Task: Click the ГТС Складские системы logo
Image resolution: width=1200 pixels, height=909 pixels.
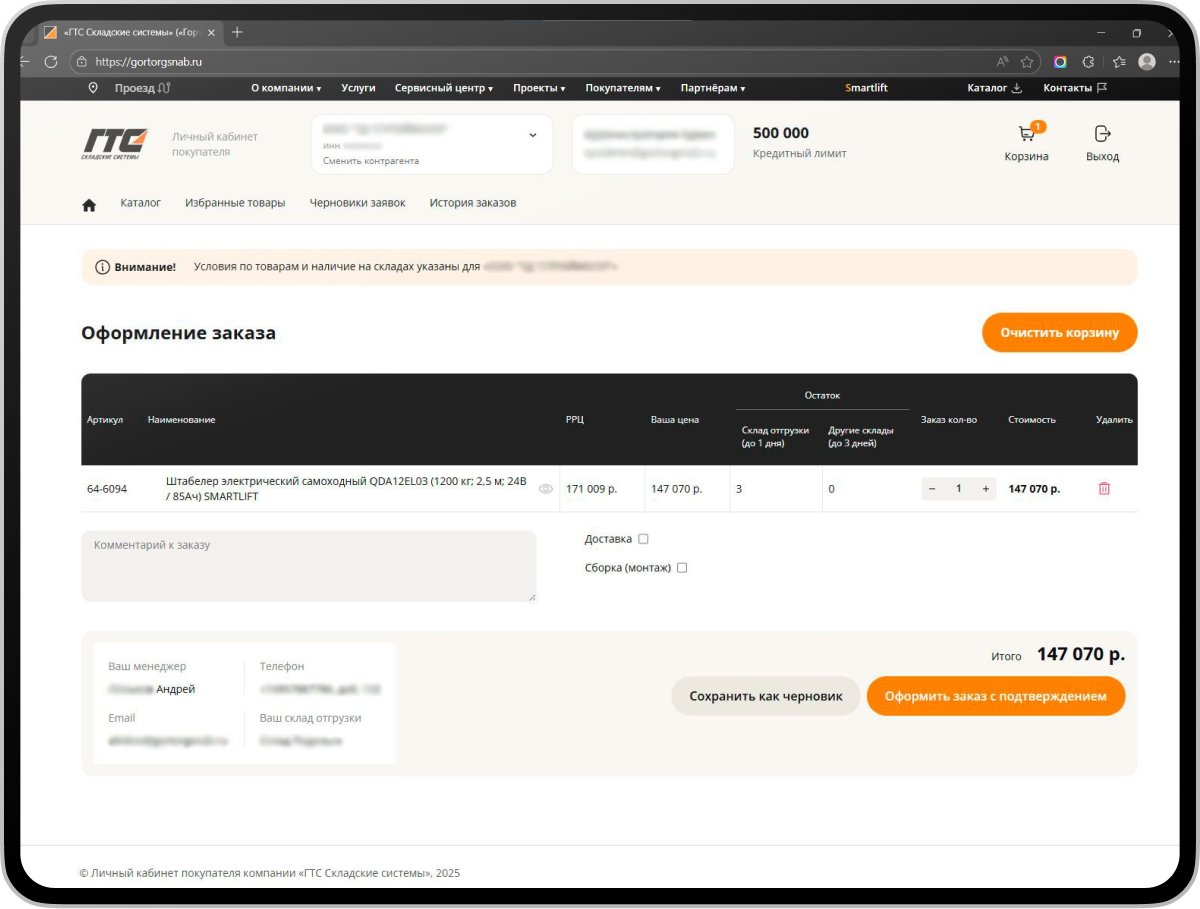Action: pyautogui.click(x=115, y=143)
